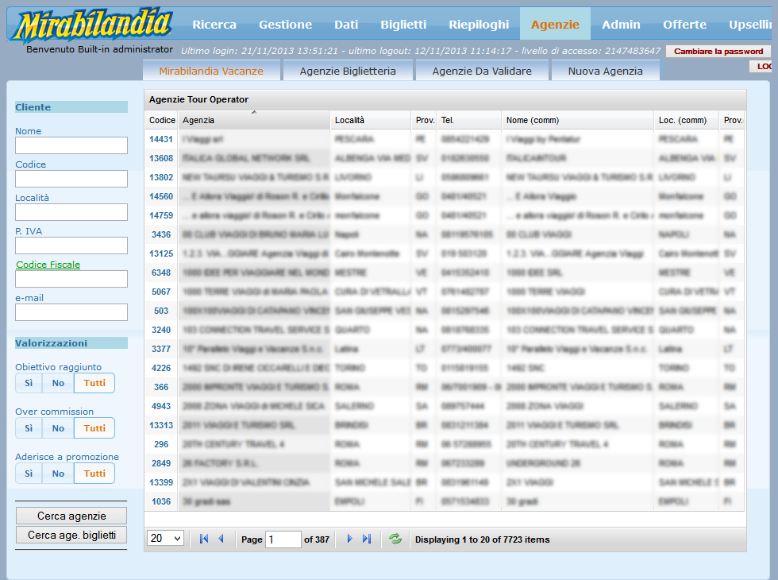The height and width of the screenshot is (580, 778).
Task: Focus the P. IVA input field
Action: pos(71,246)
